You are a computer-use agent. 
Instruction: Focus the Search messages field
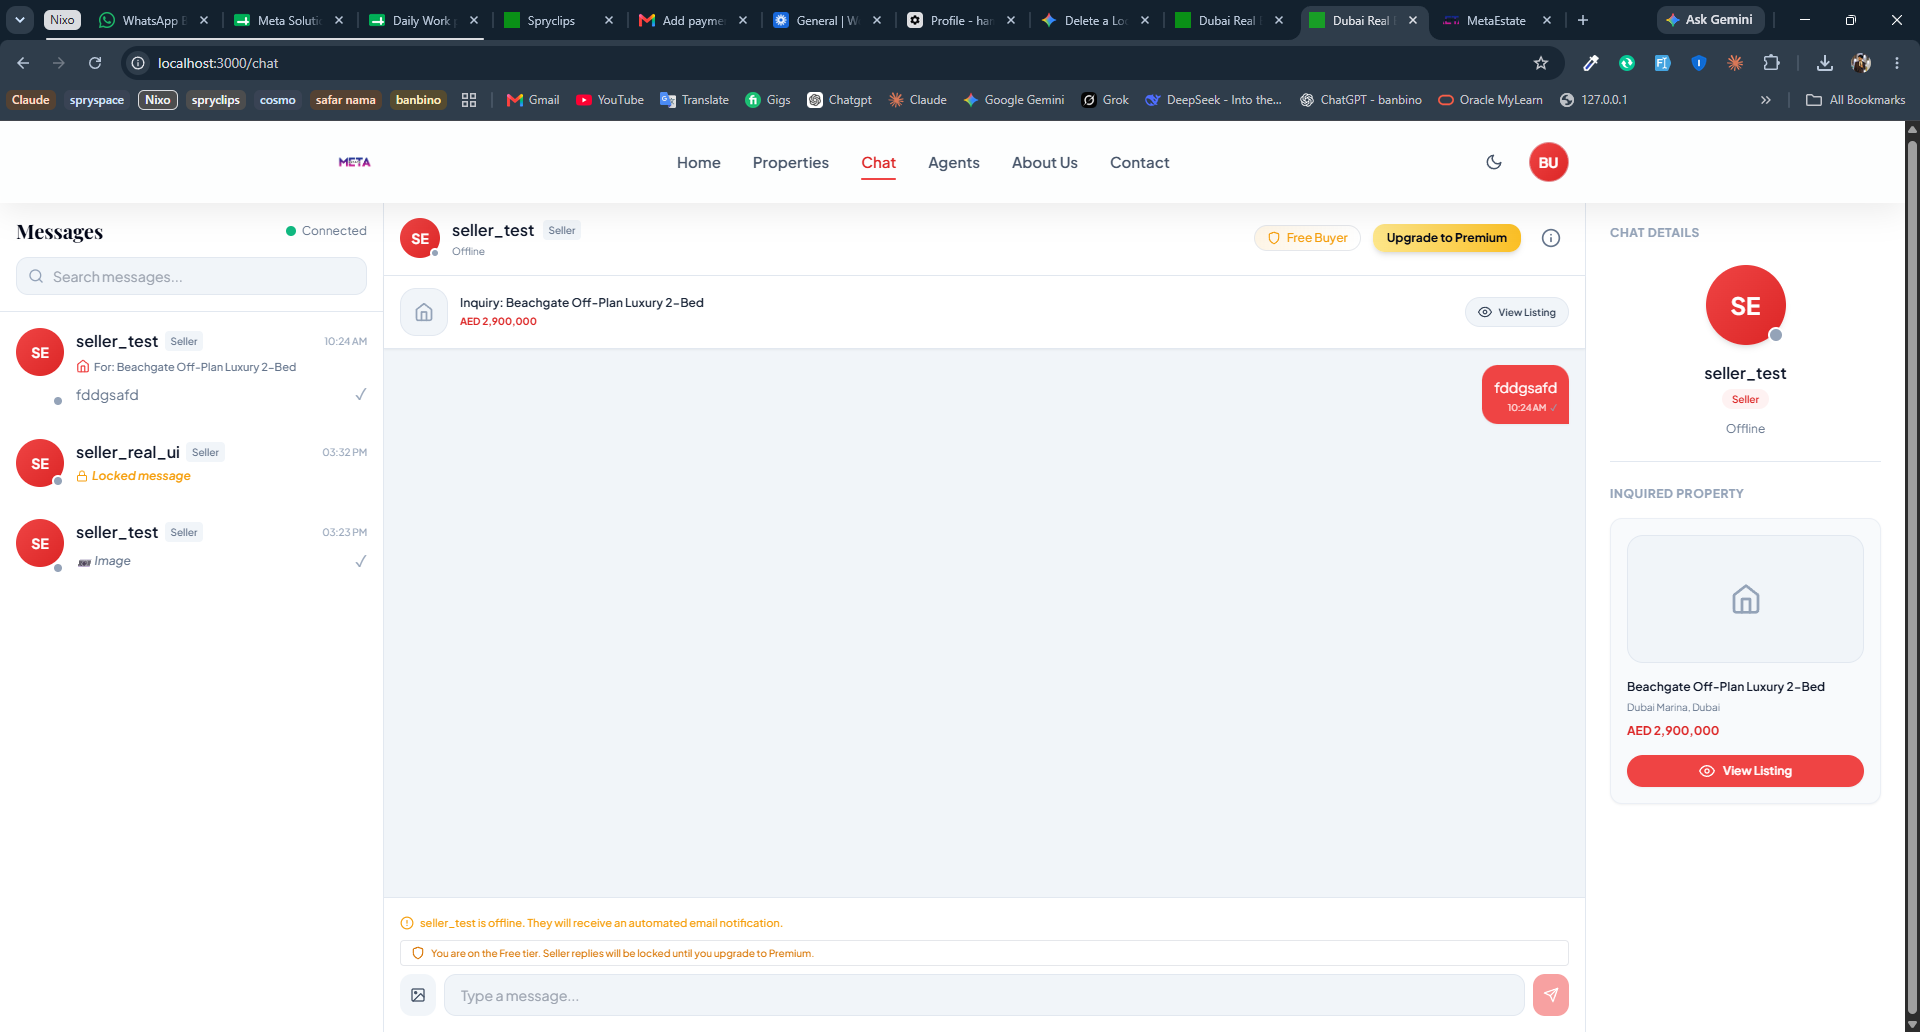(x=192, y=277)
